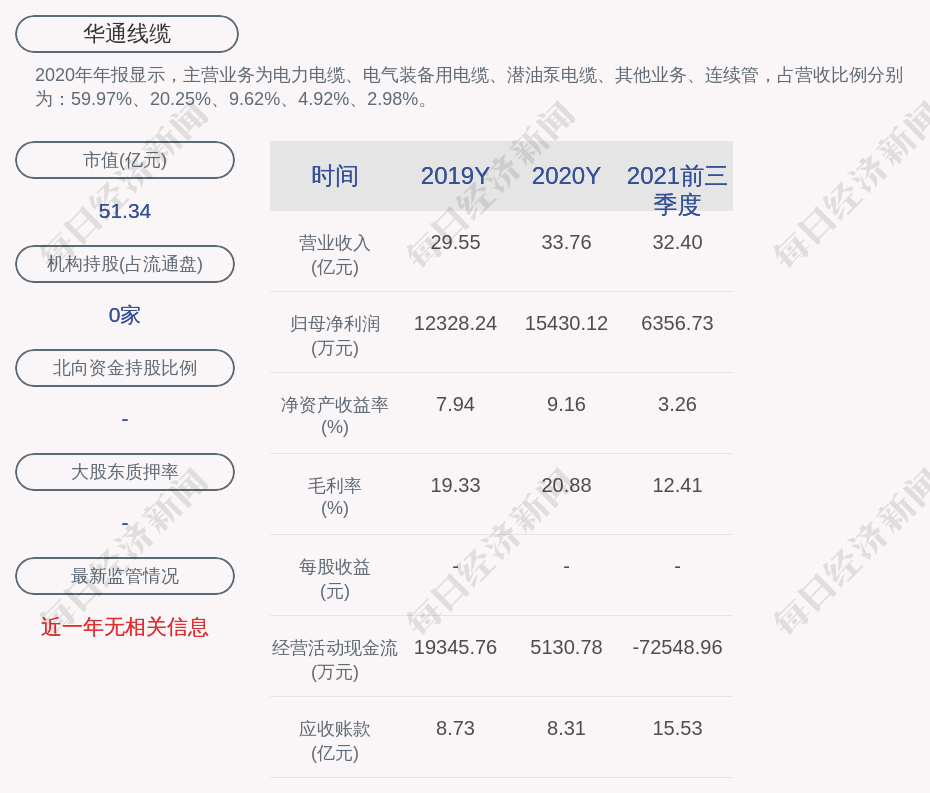930x793 pixels.
Task: Click the 营业收入(亿元) row label
Action: [334, 255]
